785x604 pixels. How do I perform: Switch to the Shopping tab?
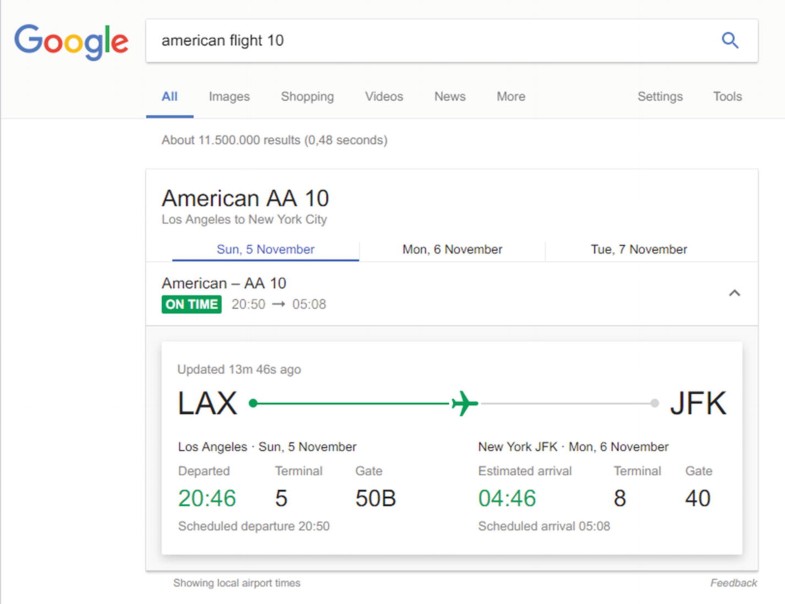[x=307, y=96]
